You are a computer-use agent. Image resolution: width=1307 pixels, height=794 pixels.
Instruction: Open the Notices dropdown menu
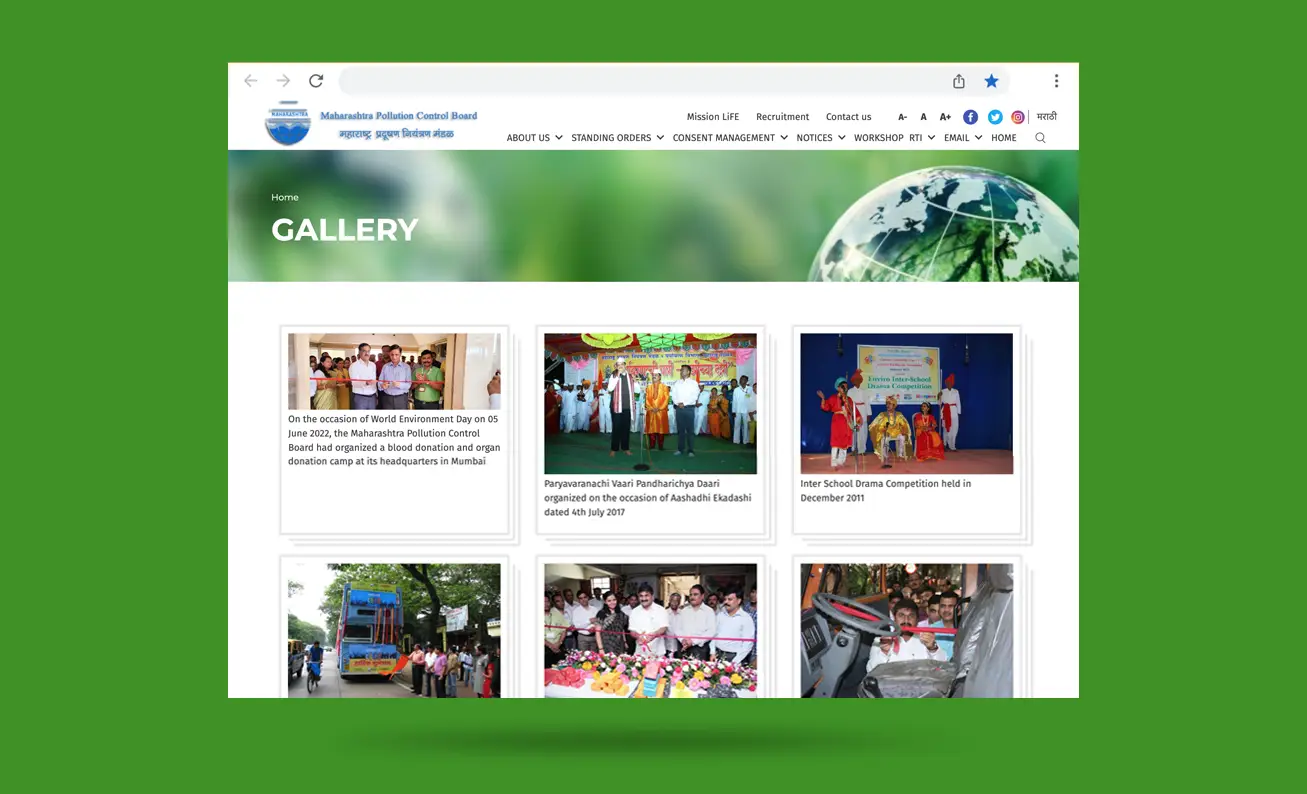click(820, 138)
